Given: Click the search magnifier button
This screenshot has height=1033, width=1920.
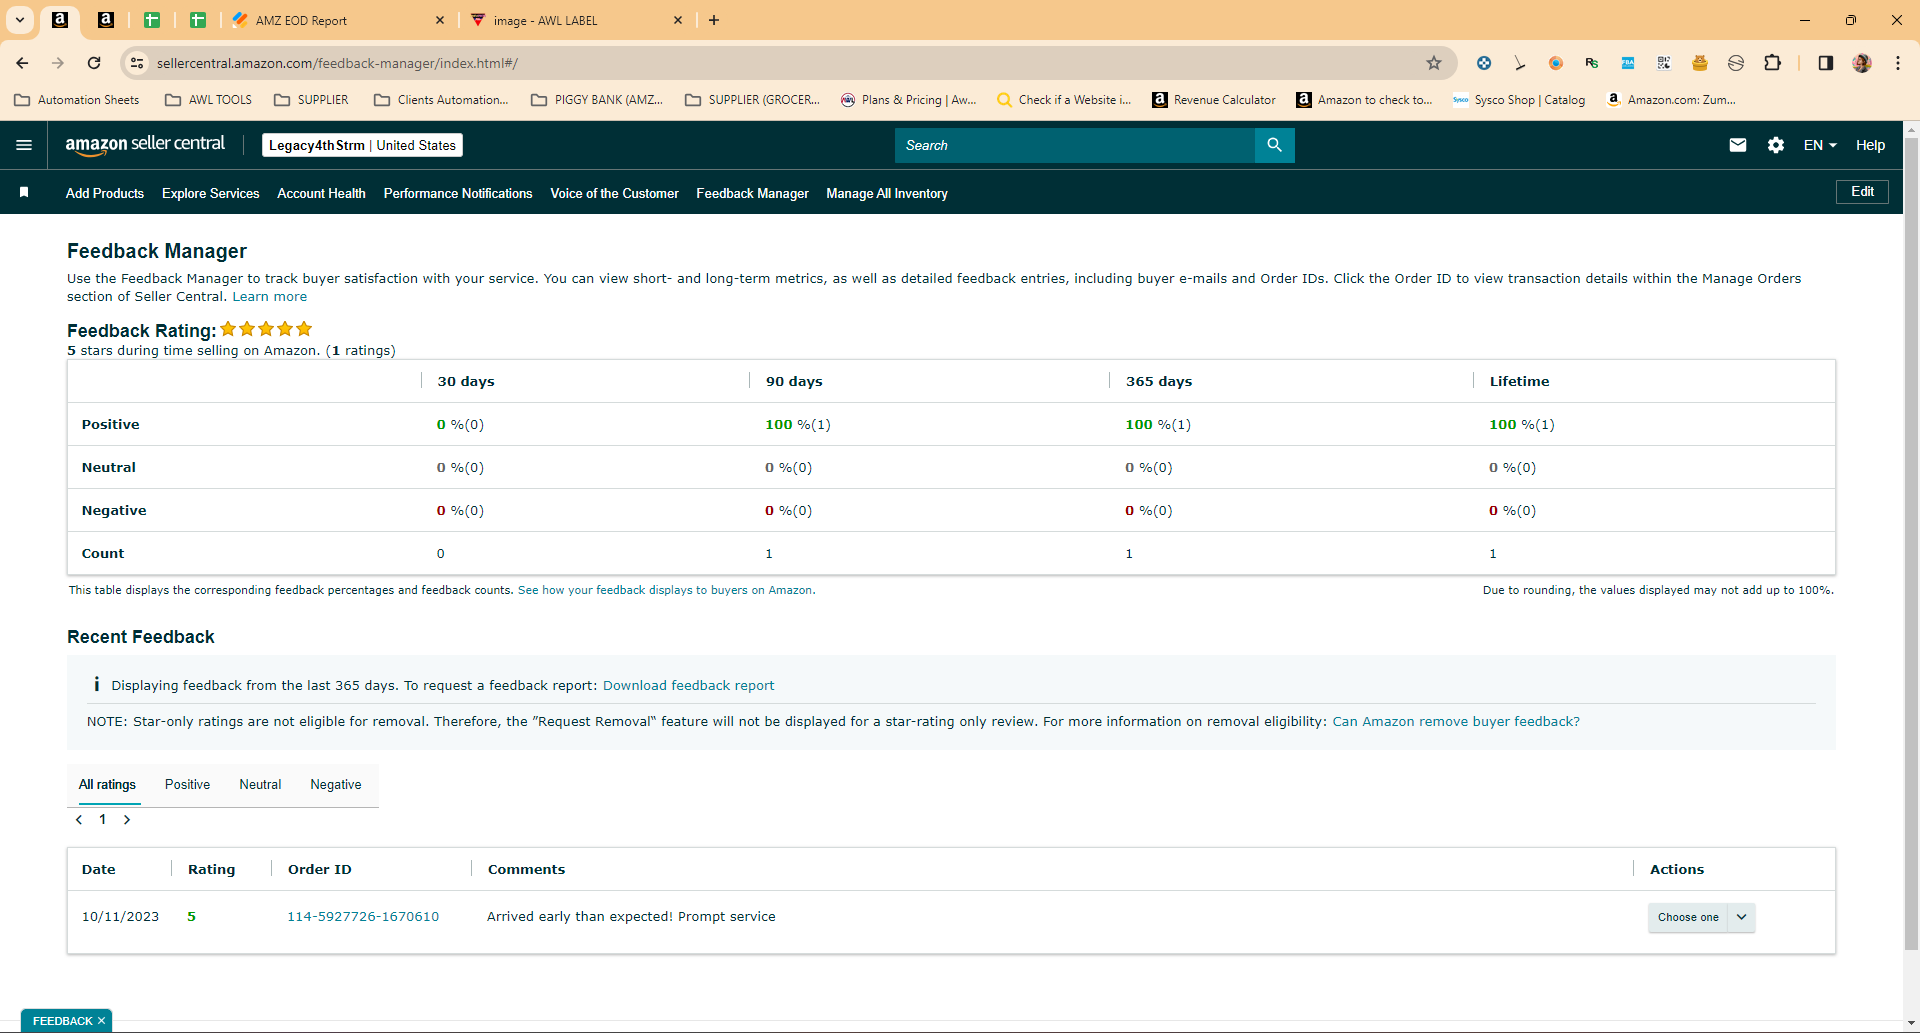Looking at the screenshot, I should click(1274, 145).
